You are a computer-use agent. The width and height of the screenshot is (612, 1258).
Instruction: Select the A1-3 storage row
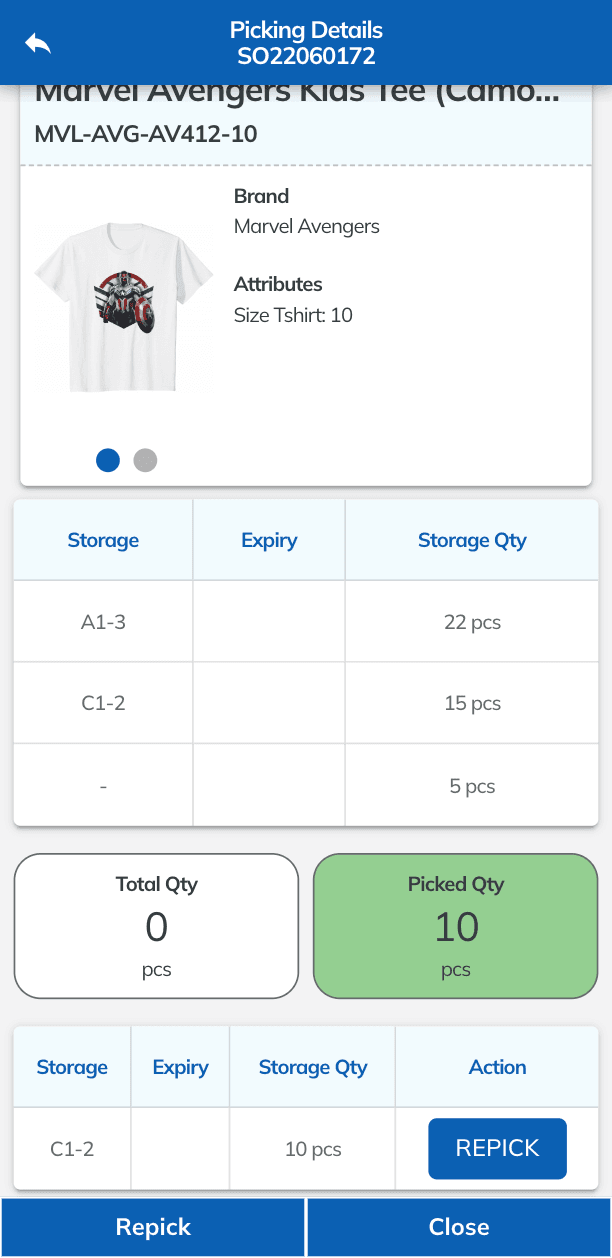306,622
